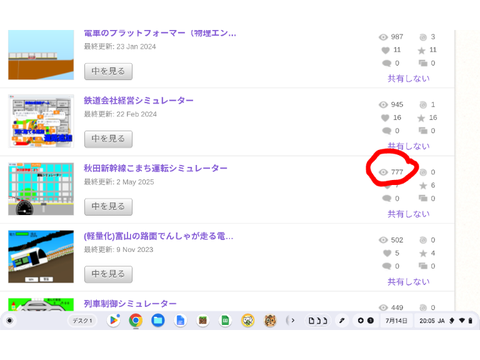480x360 pixels.
Task: Open Google Docs from the shelf
Action: click(x=180, y=321)
